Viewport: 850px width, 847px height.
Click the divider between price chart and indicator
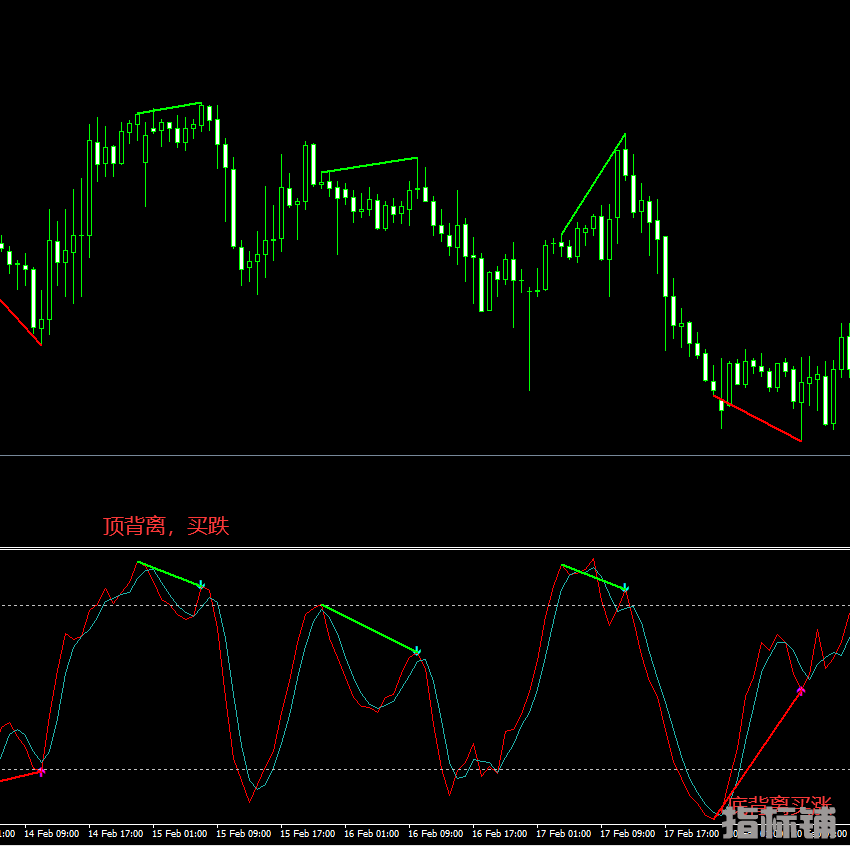coord(425,548)
